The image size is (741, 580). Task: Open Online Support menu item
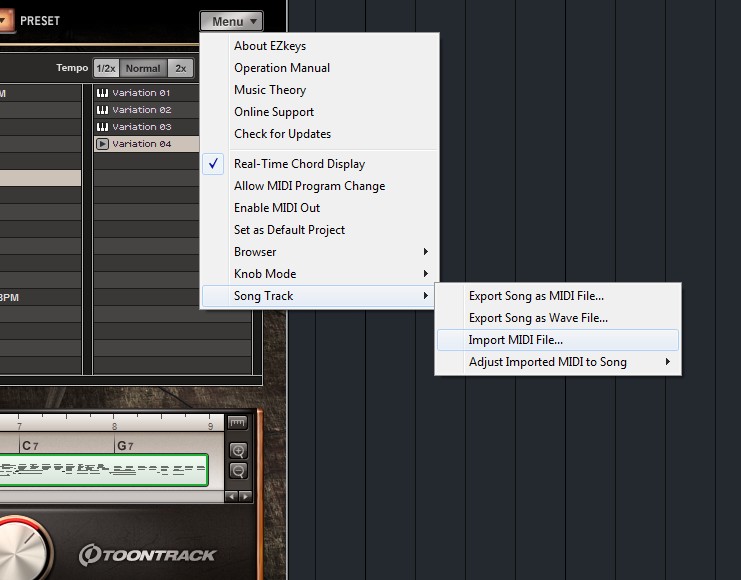[x=319, y=112]
